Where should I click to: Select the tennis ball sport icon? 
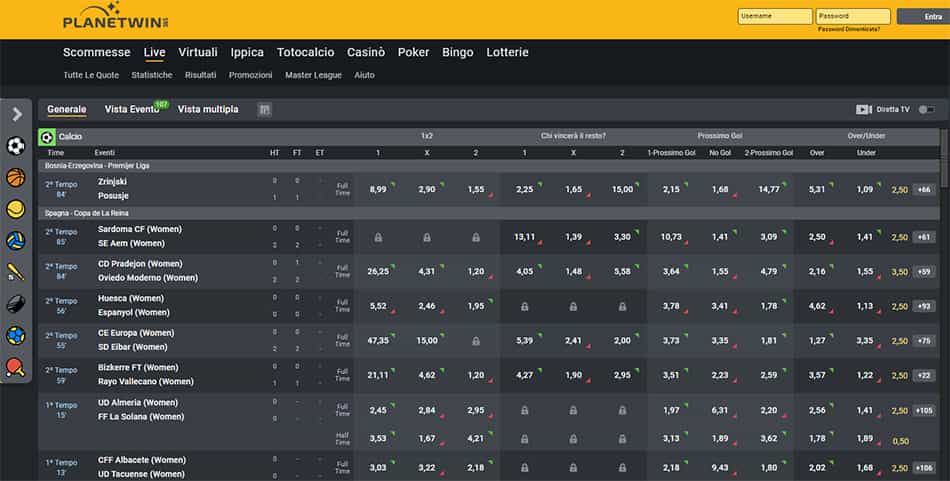16,209
